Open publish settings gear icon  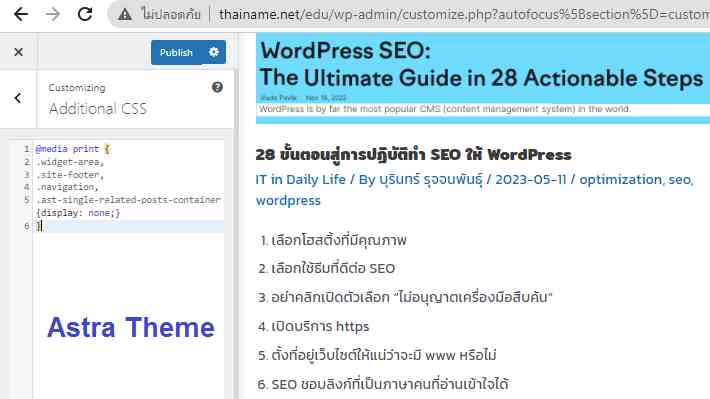[214, 52]
